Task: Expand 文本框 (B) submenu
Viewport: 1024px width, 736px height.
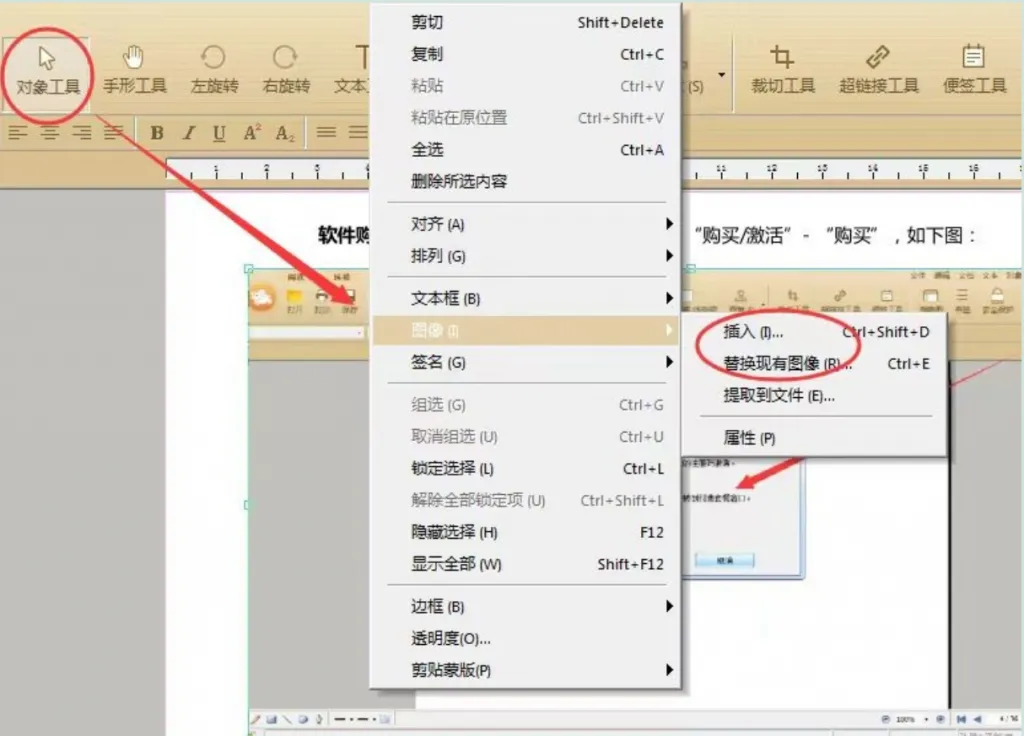Action: 526,298
